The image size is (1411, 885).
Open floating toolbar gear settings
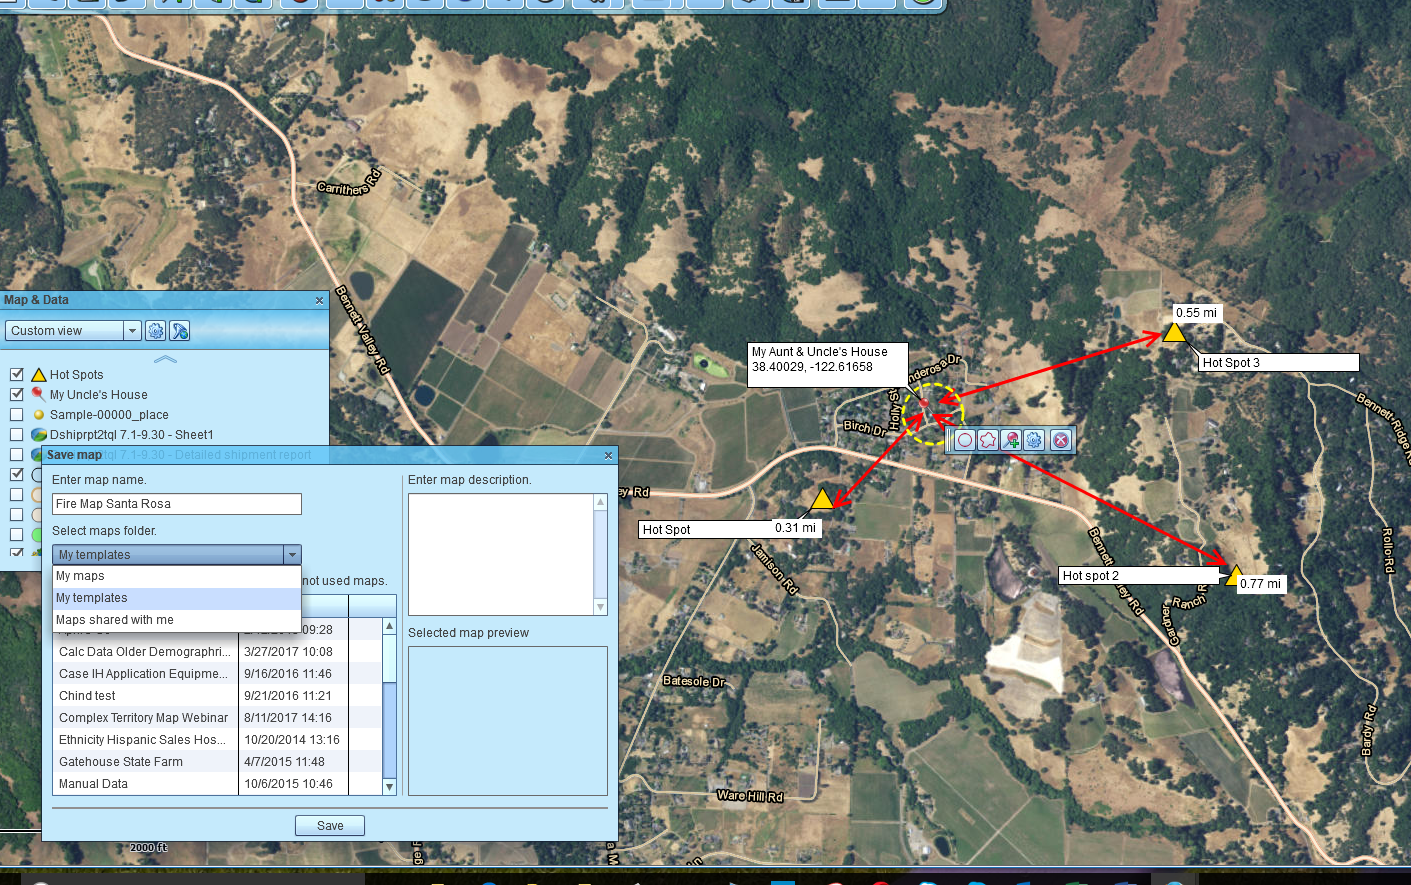pyautogui.click(x=1034, y=440)
